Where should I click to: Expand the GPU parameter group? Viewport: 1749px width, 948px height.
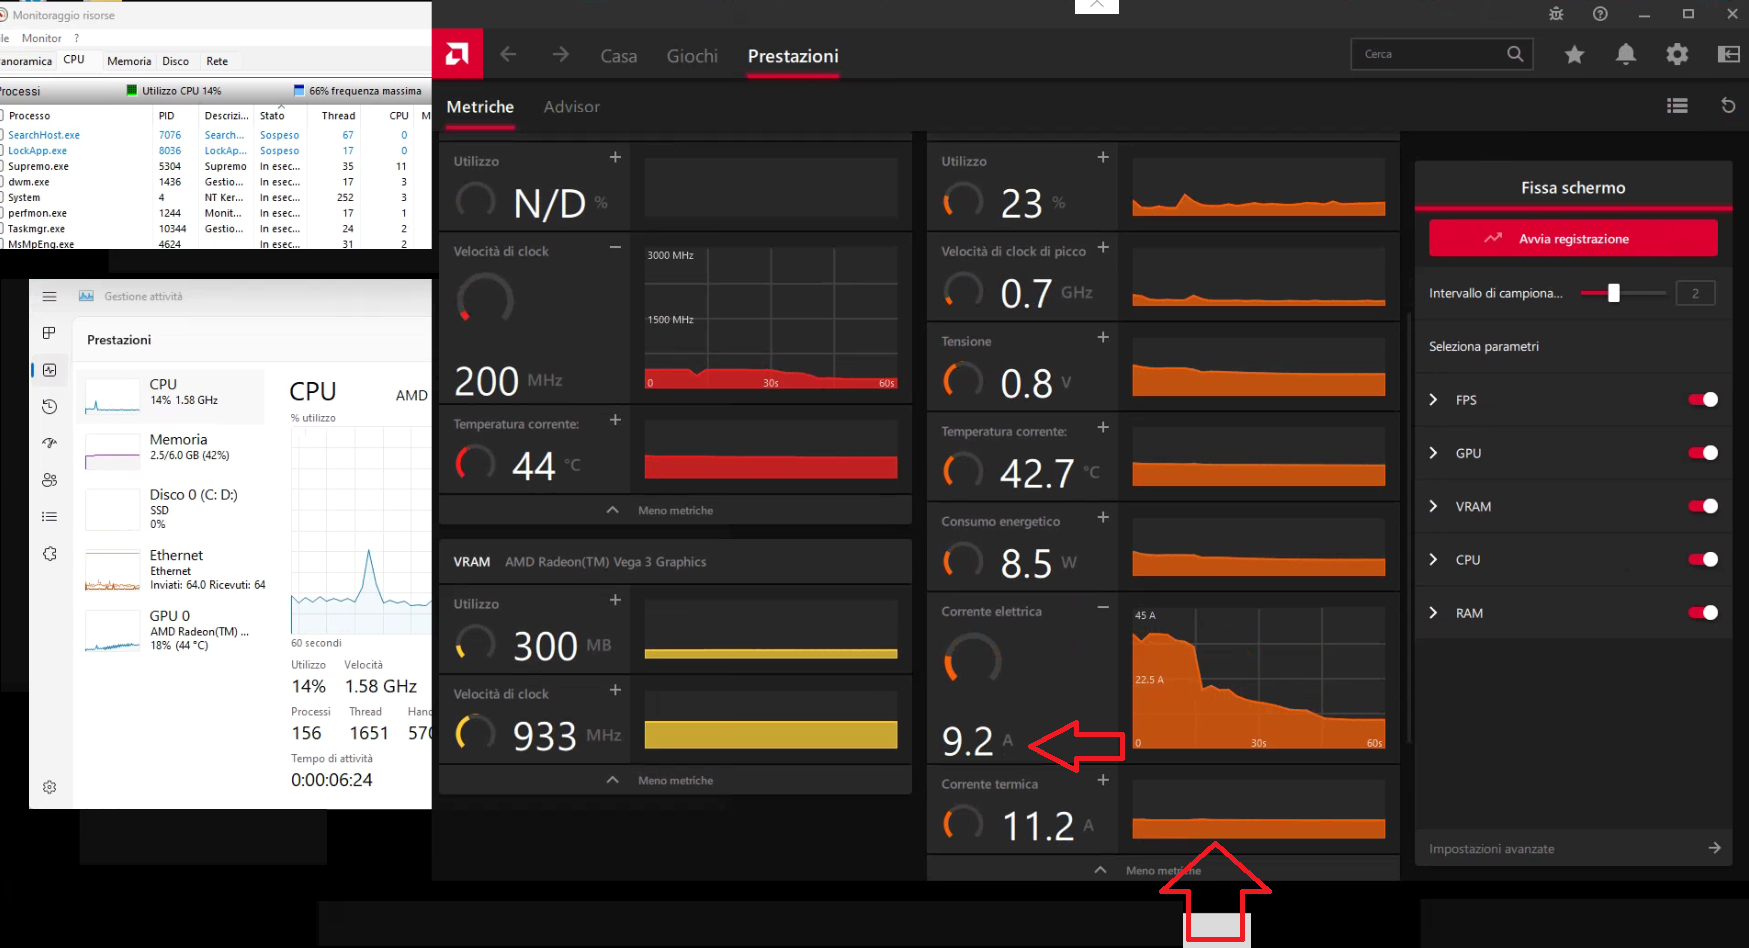tap(1432, 452)
